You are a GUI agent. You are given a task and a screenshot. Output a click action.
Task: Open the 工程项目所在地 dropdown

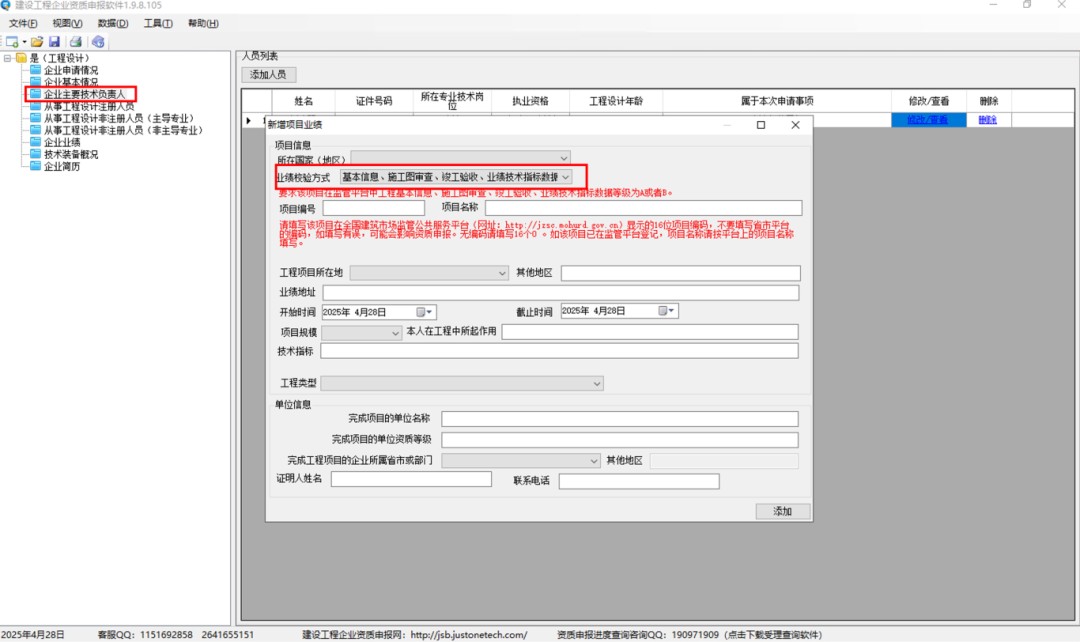pyautogui.click(x=503, y=273)
